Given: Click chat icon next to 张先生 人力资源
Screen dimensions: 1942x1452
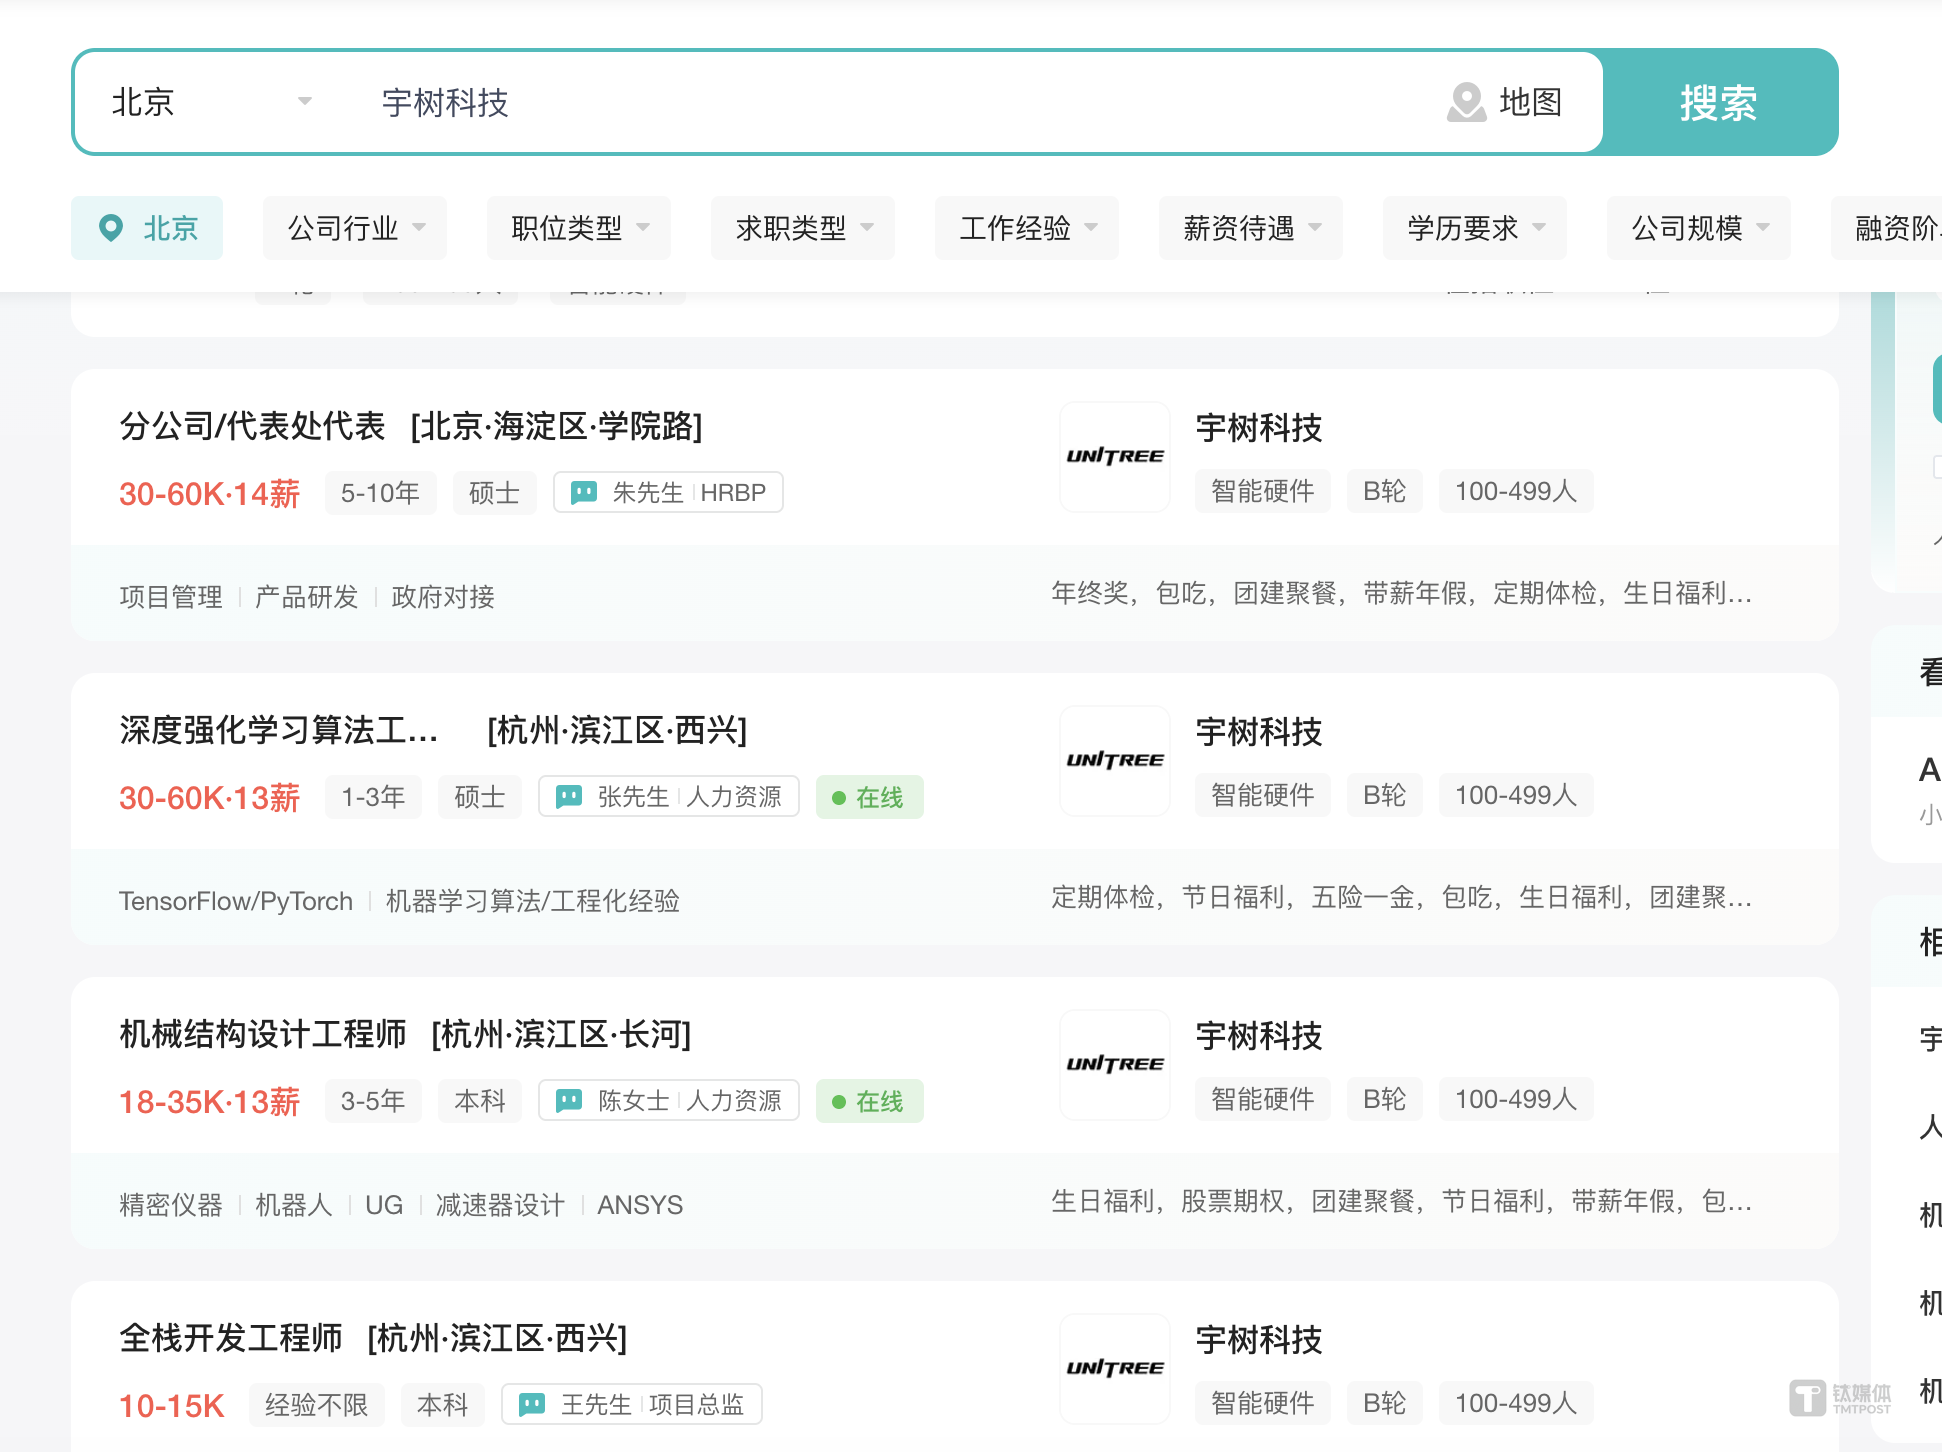Looking at the screenshot, I should pos(569,796).
